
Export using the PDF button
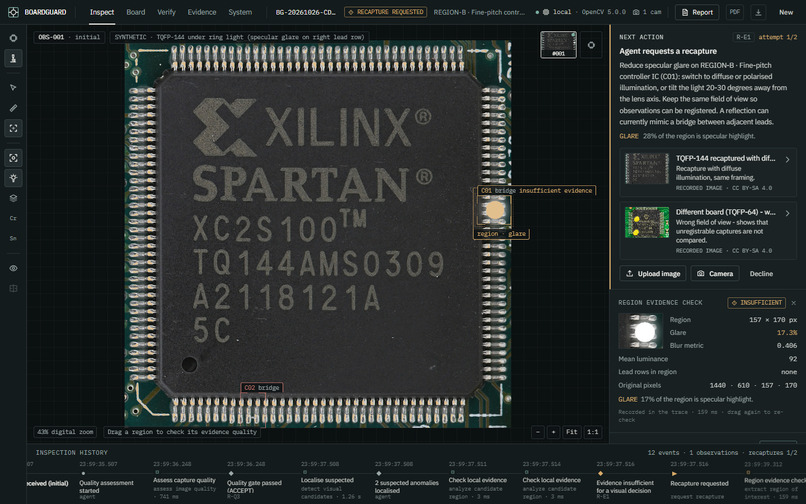coord(735,12)
